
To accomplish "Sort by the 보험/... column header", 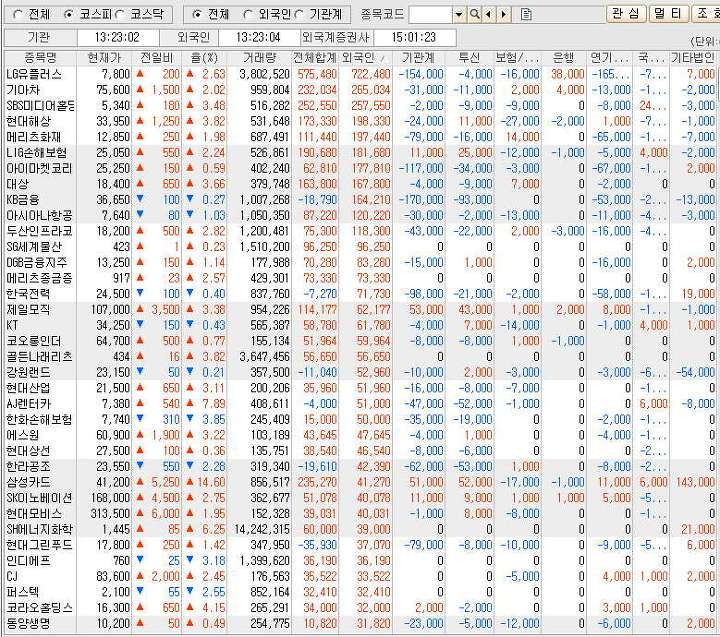I will coord(518,58).
